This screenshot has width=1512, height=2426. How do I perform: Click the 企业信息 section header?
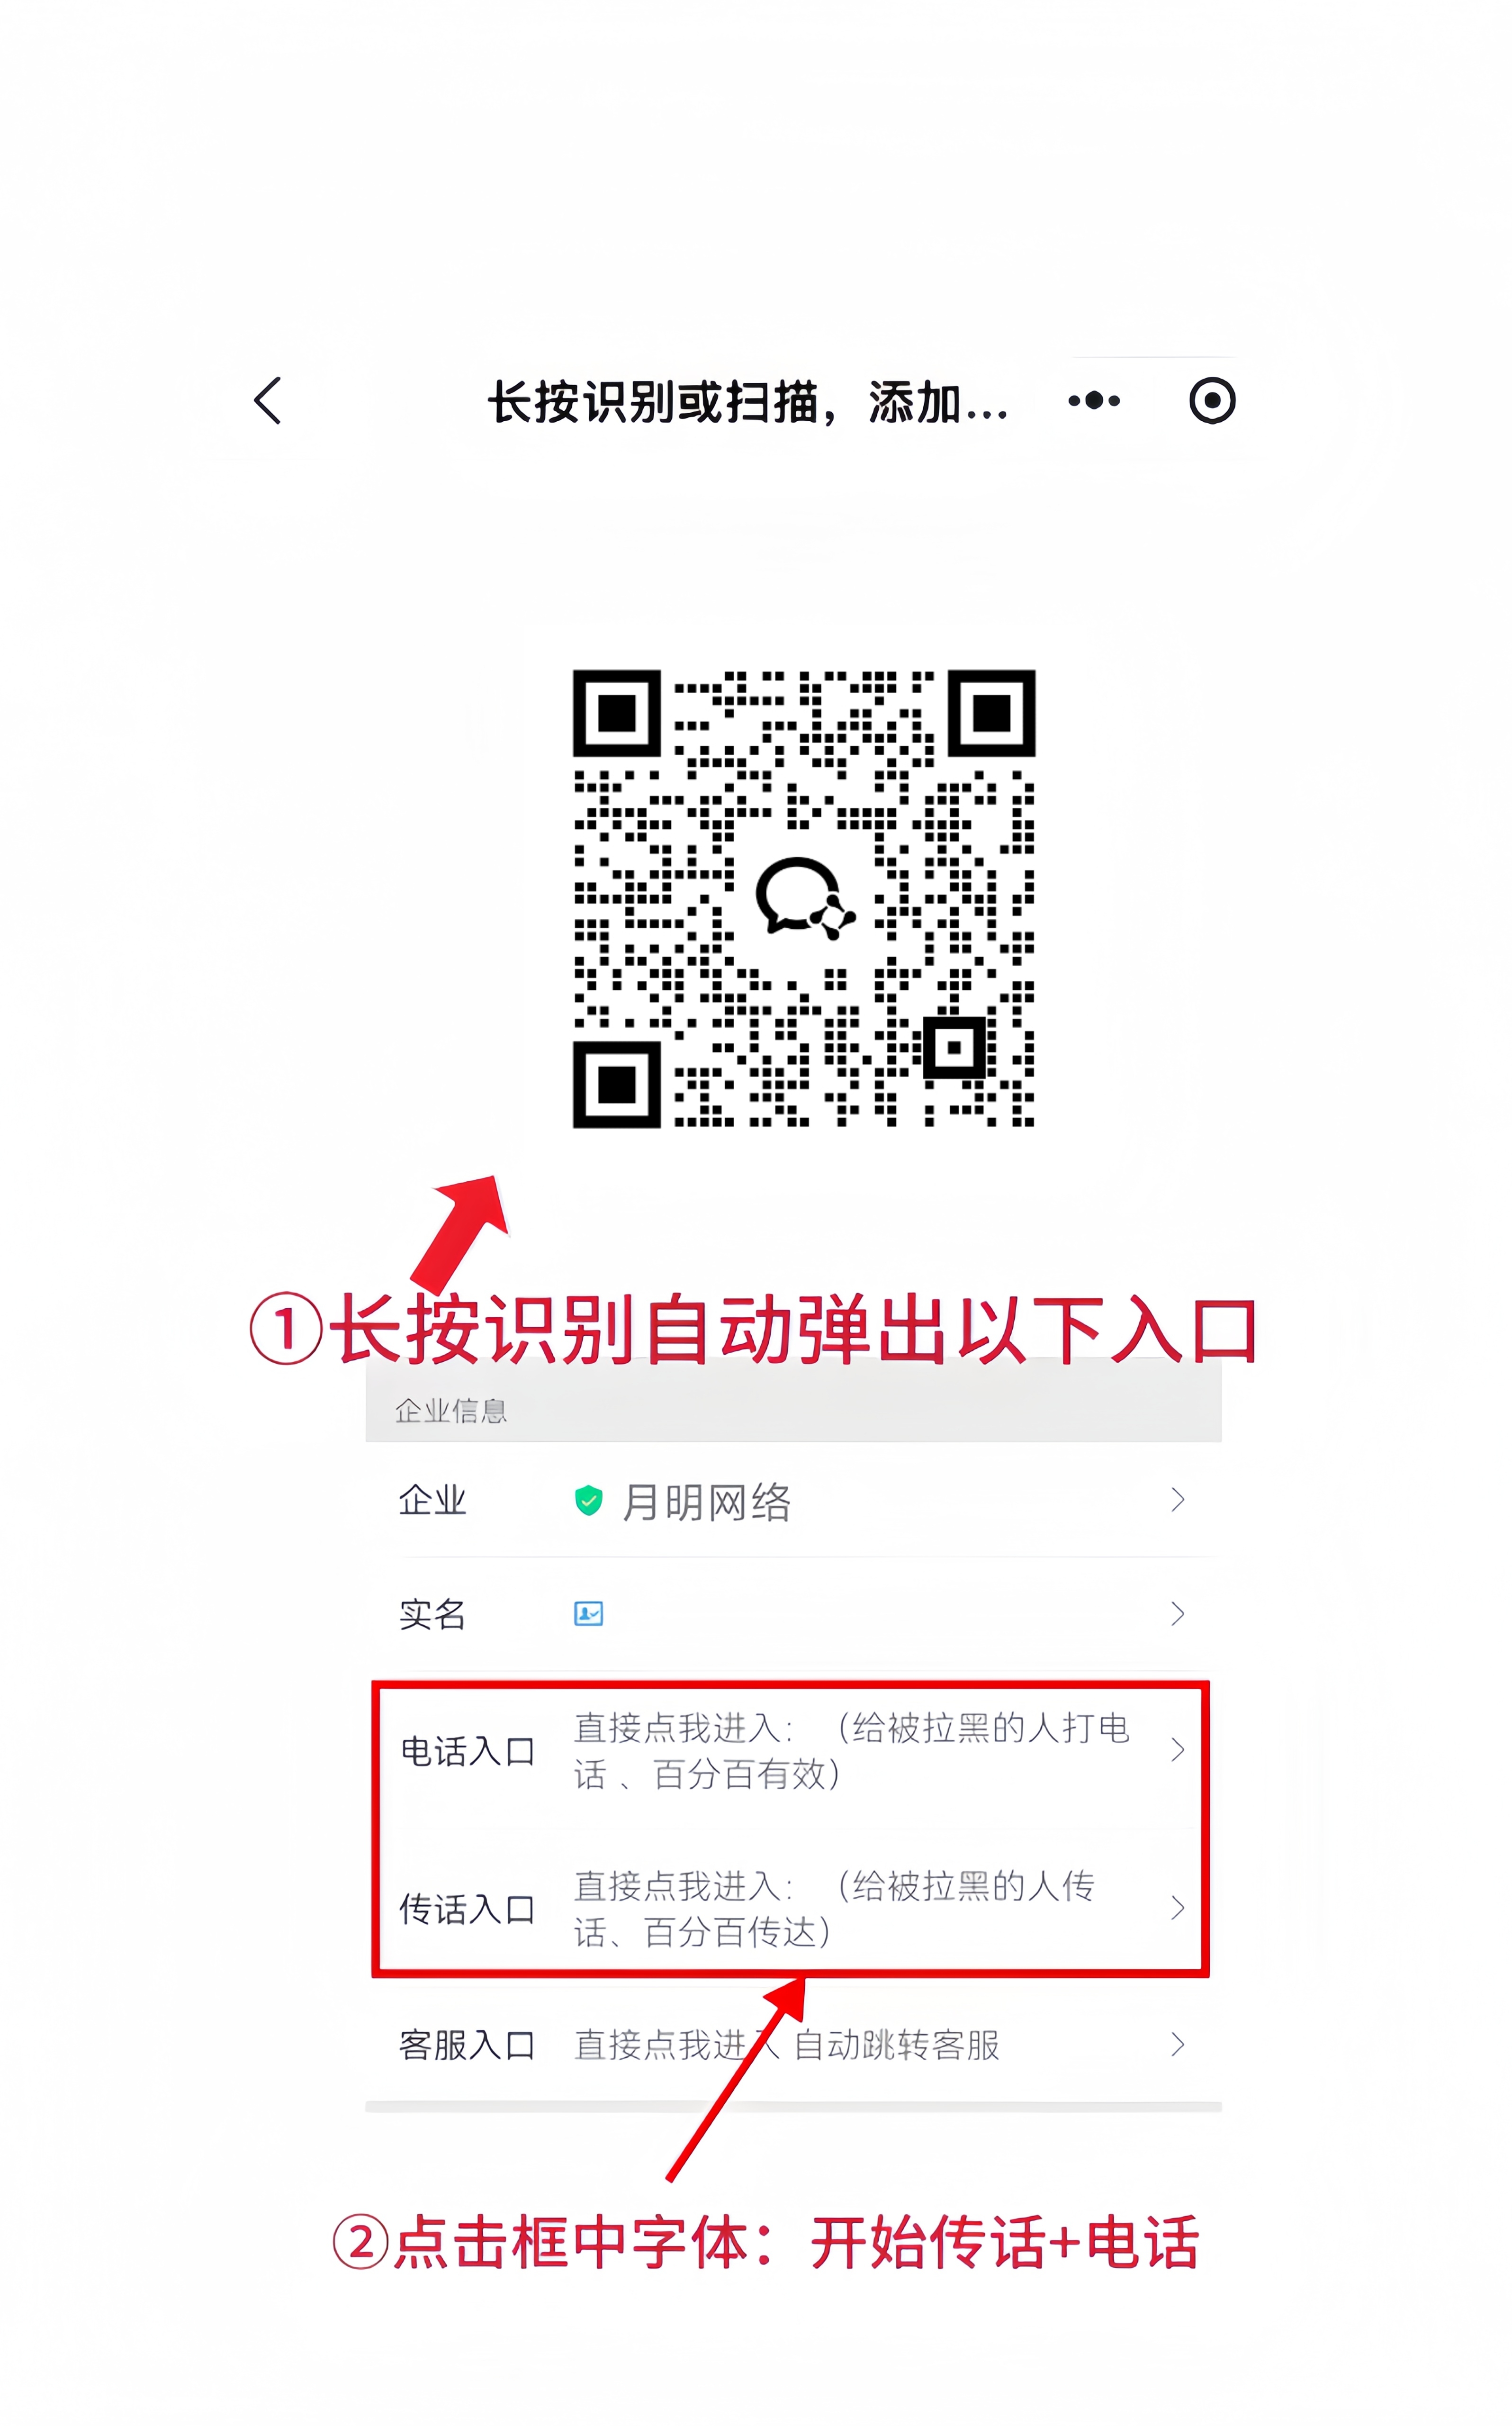[x=451, y=1411]
